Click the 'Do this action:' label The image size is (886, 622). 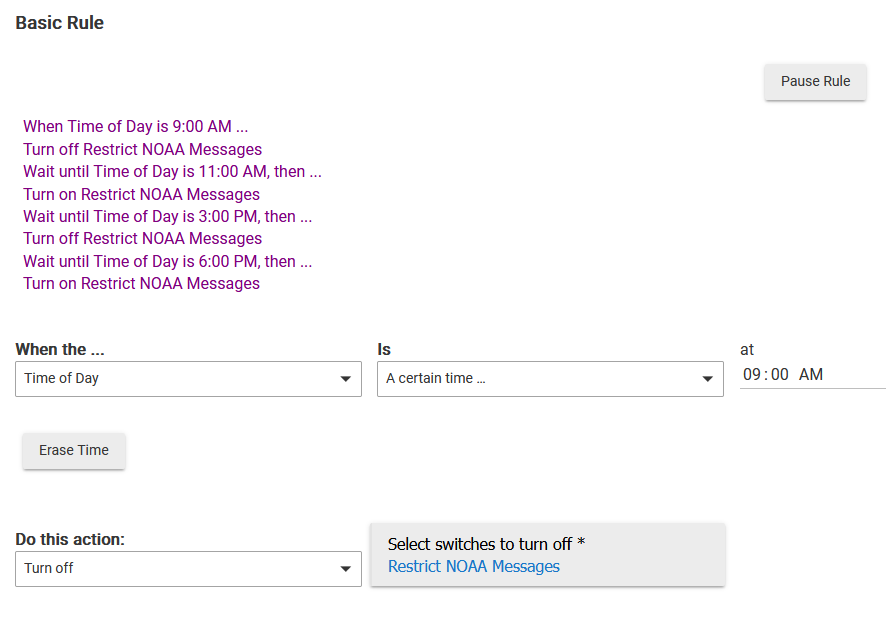[x=70, y=540]
